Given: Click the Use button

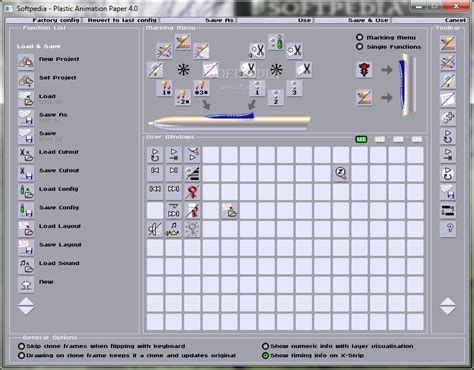Looking at the screenshot, I should click(x=275, y=20).
